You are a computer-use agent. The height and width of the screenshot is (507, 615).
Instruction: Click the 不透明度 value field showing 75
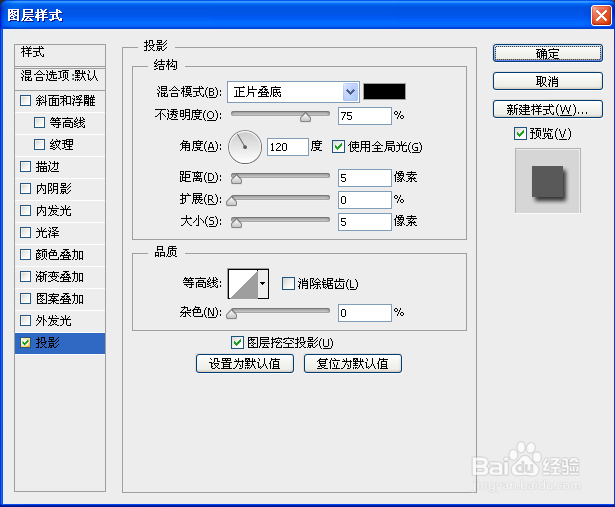click(365, 116)
